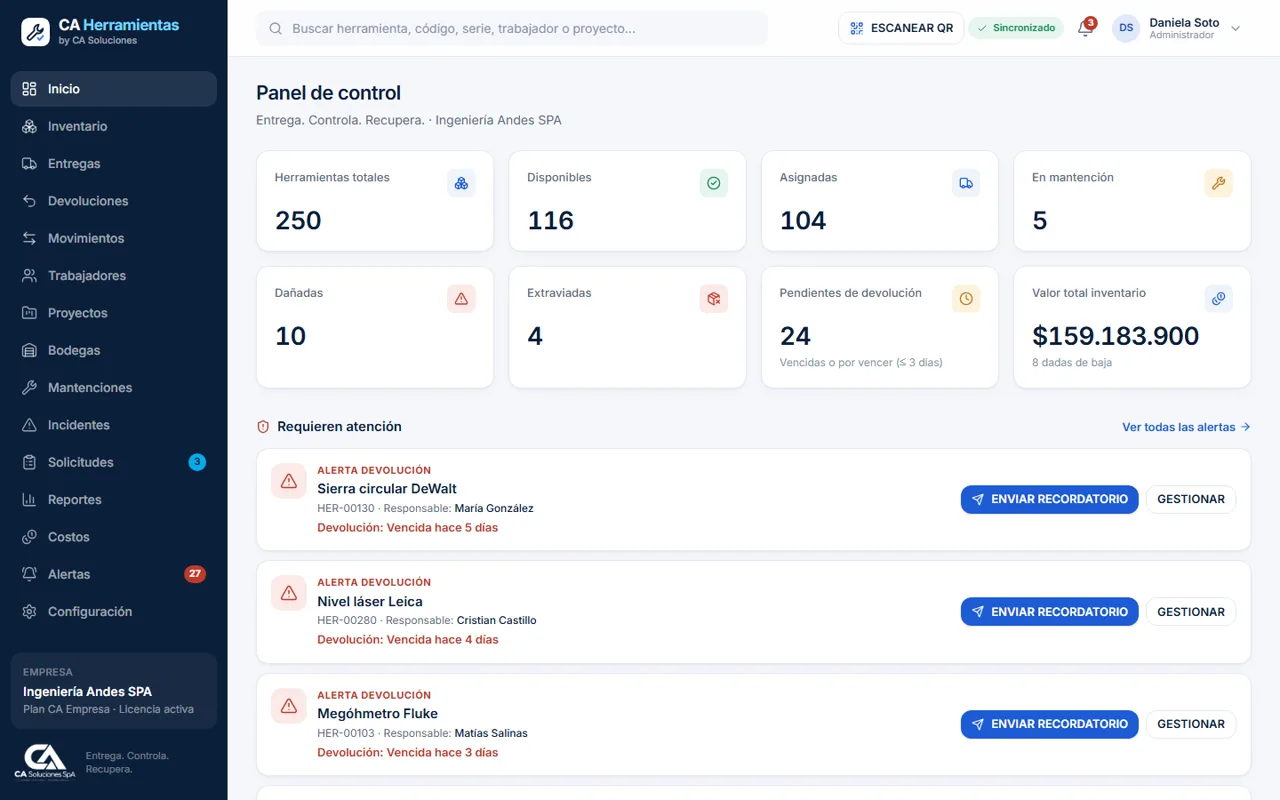The width and height of the screenshot is (1280, 800).
Task: Click the Sincronizado status badge
Action: 1016,28
